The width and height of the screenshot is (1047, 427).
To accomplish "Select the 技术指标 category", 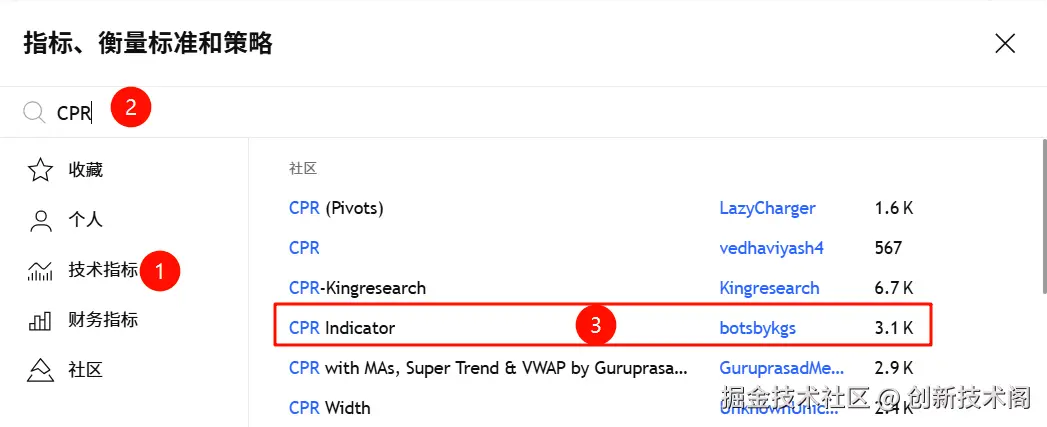I will [x=103, y=270].
